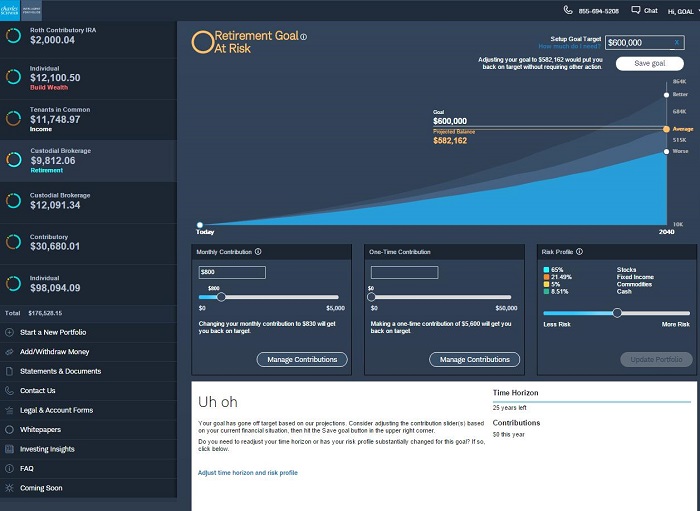Click the One-Time Contribution amount field

(x=404, y=272)
